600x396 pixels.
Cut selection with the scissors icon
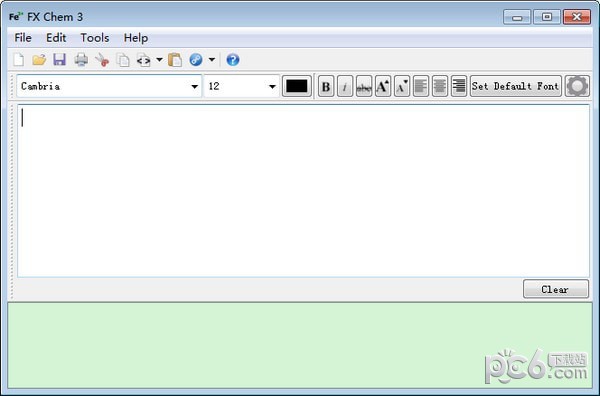click(102, 60)
